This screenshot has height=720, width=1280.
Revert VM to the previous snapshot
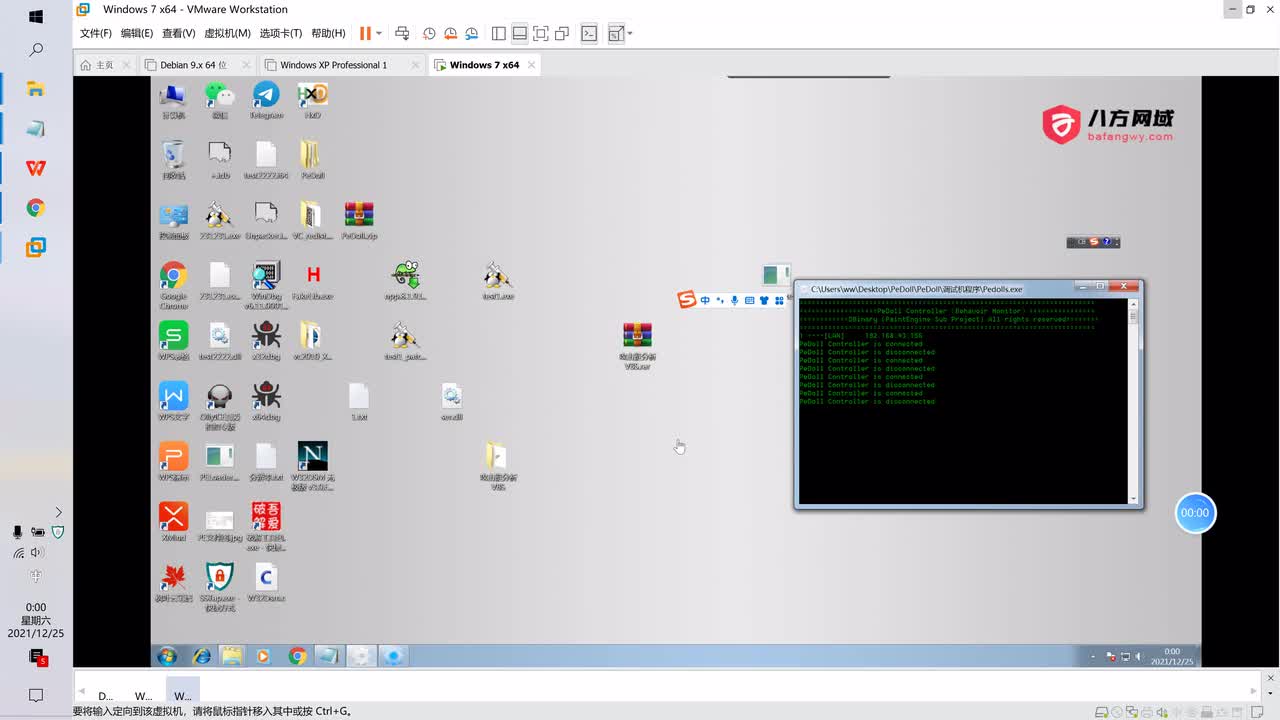point(450,33)
